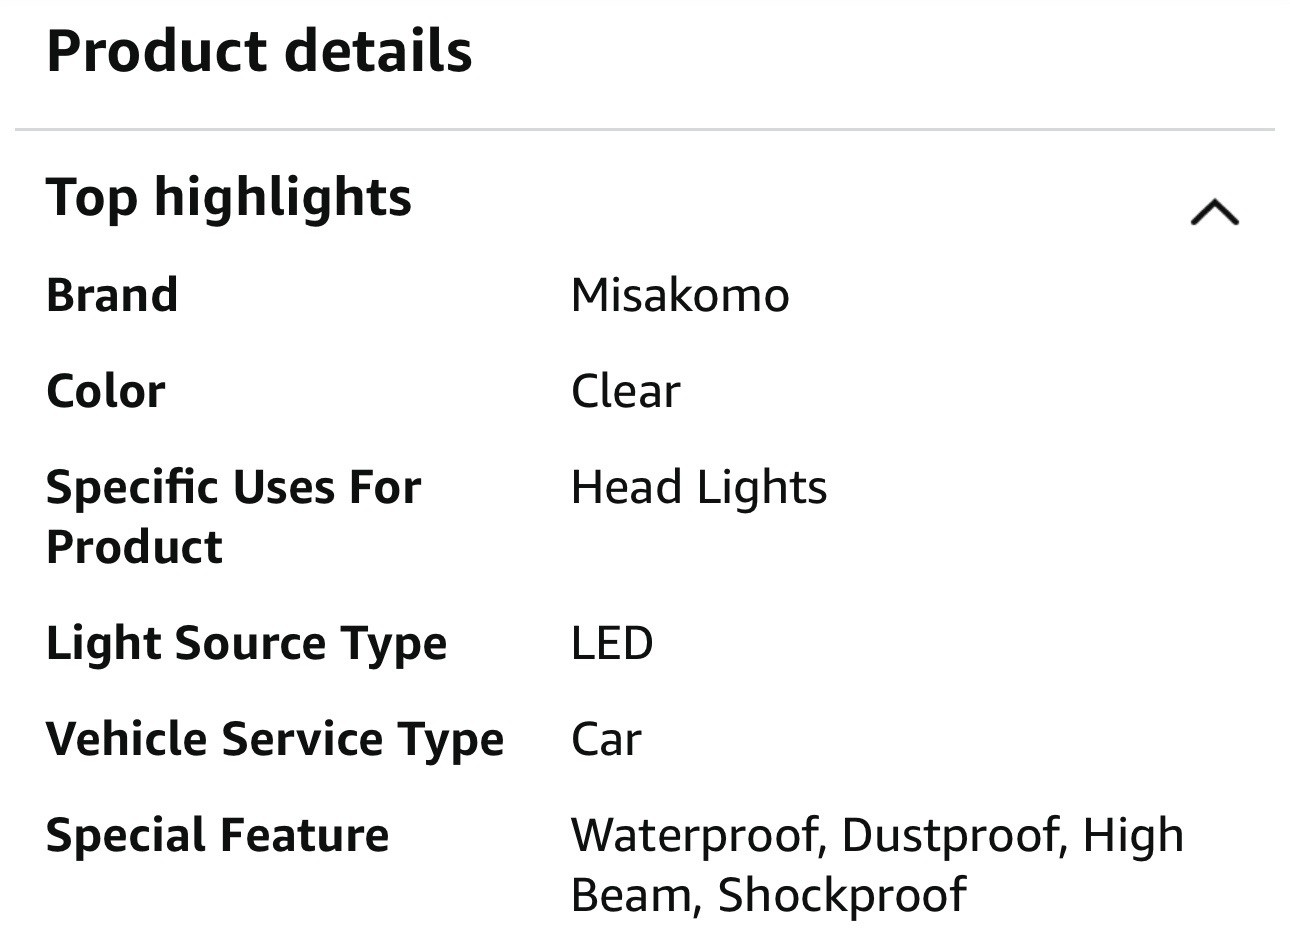Click the Car value text

[x=606, y=738]
